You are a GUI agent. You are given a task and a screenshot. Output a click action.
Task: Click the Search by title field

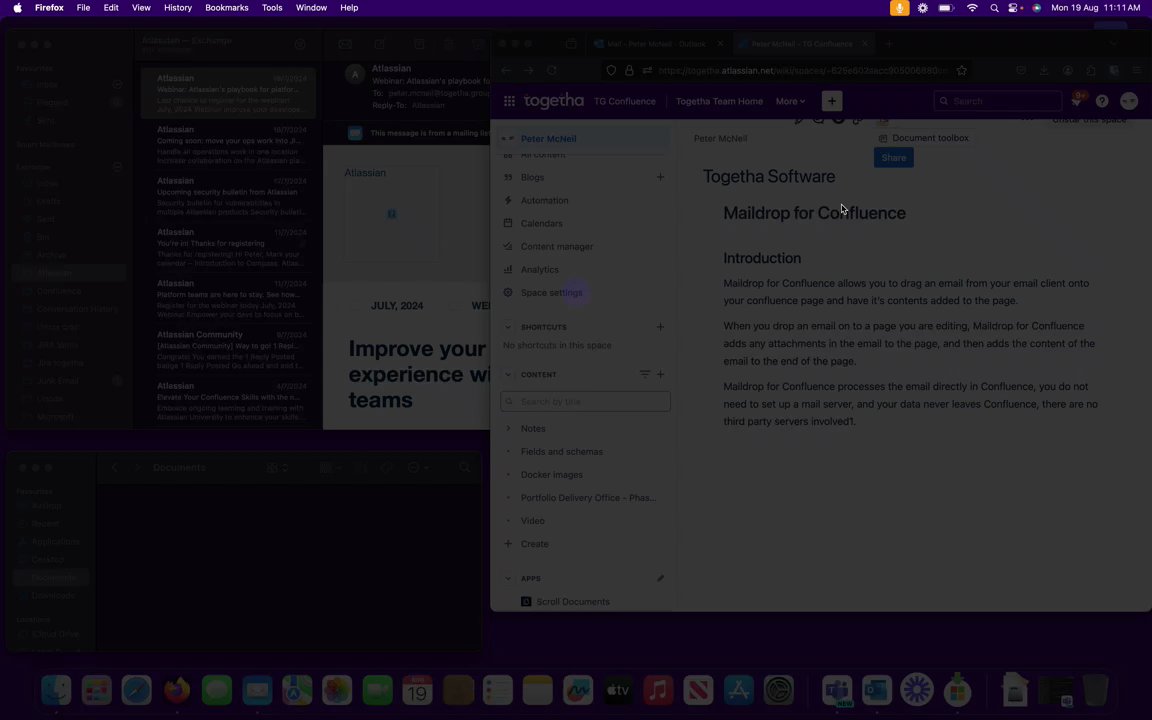click(x=585, y=402)
